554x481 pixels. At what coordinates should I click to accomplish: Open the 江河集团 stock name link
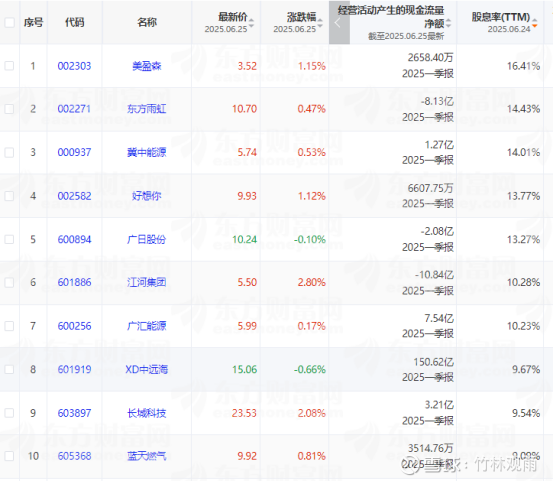(x=147, y=282)
